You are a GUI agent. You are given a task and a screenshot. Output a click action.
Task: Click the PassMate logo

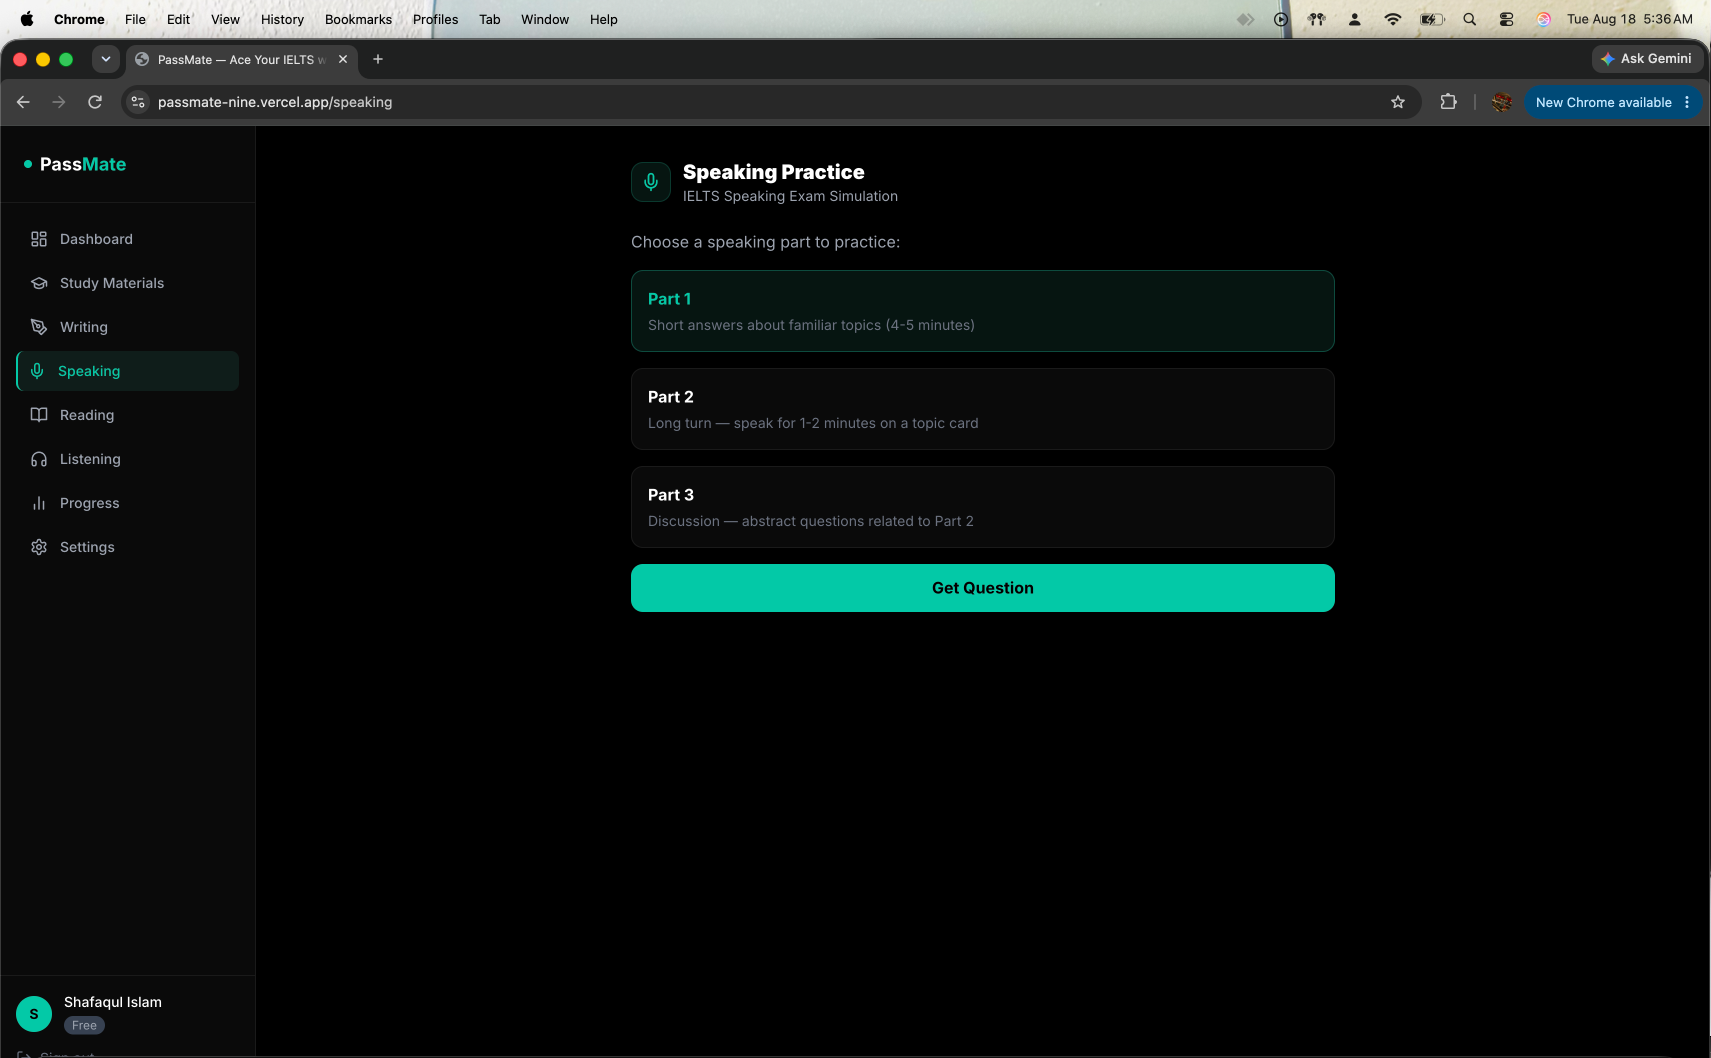tap(75, 164)
